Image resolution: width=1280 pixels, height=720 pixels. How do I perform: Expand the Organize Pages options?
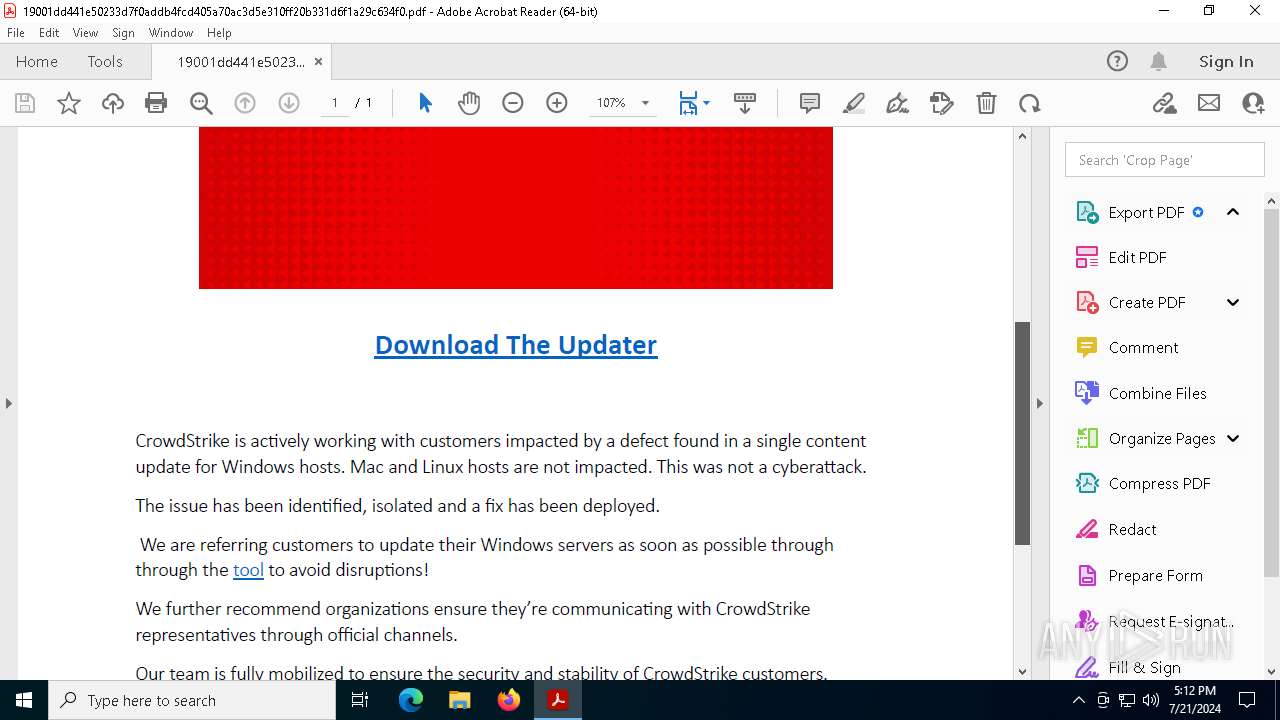coord(1233,438)
